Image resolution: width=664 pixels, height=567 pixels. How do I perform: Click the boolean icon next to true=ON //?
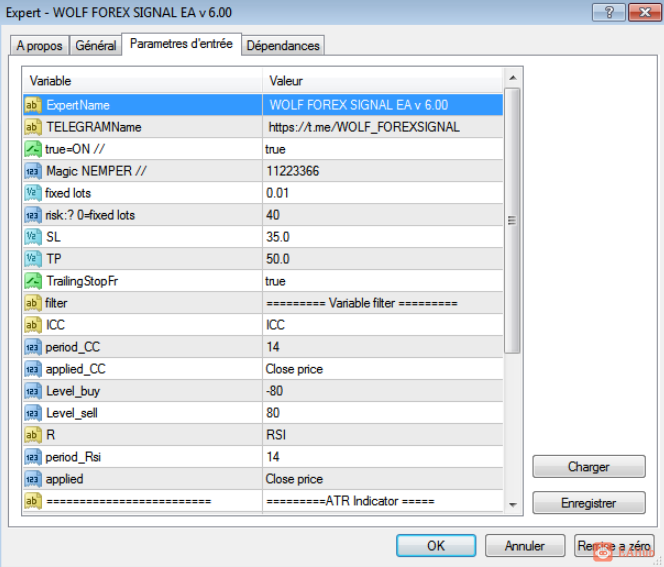[x=33, y=149]
